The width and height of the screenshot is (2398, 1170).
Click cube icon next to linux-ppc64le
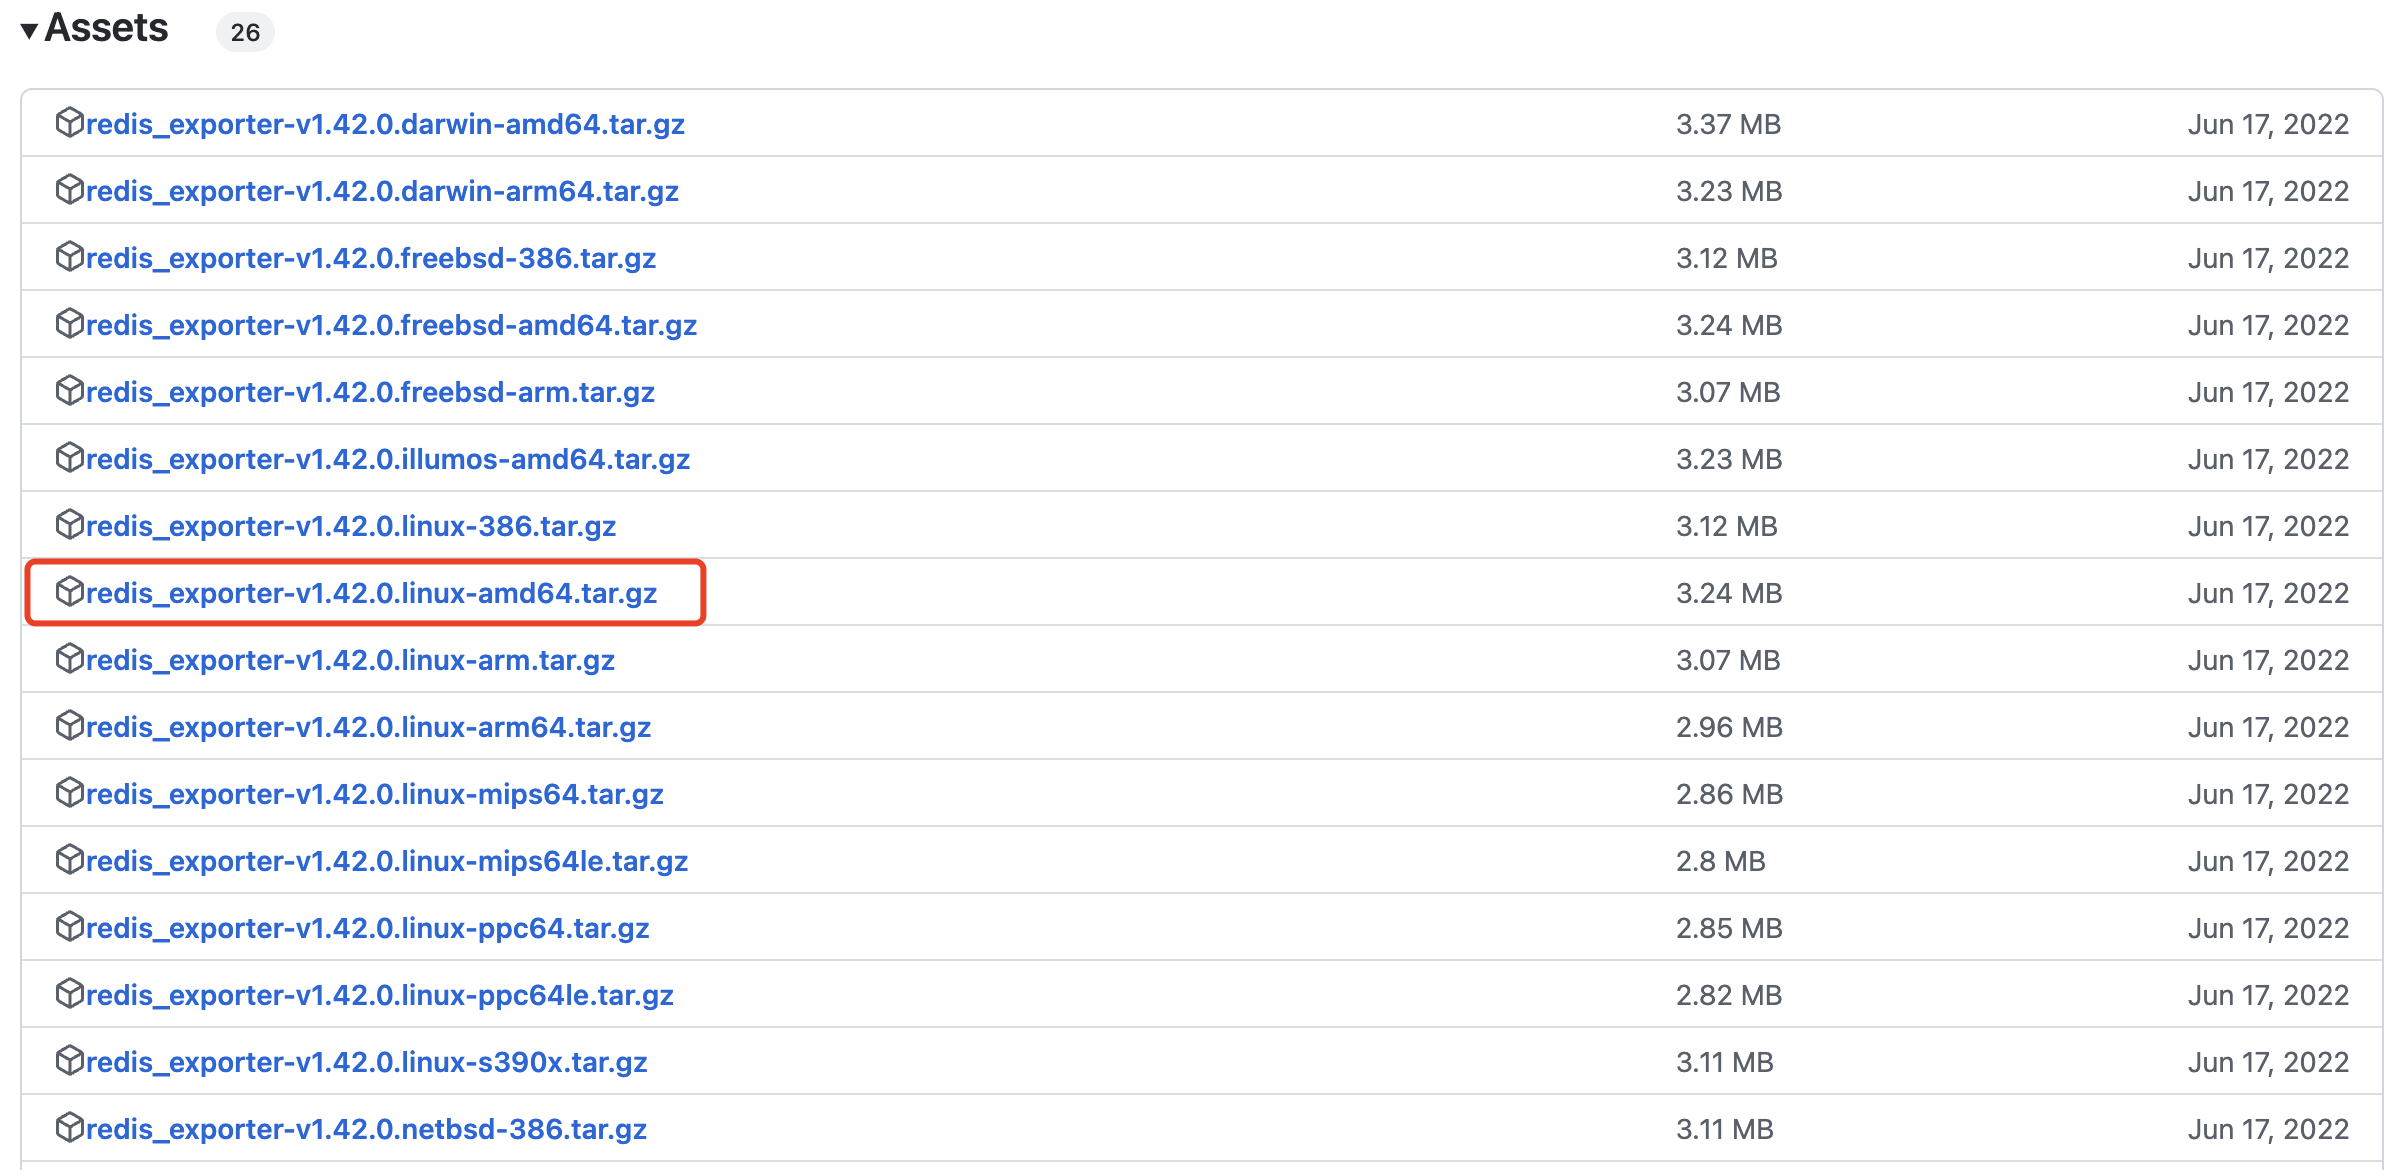69,993
